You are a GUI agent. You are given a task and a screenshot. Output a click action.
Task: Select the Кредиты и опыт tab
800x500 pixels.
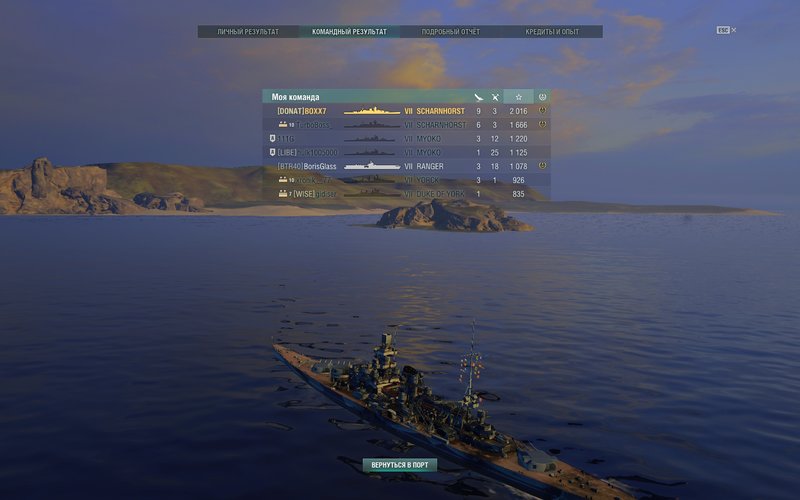point(552,32)
